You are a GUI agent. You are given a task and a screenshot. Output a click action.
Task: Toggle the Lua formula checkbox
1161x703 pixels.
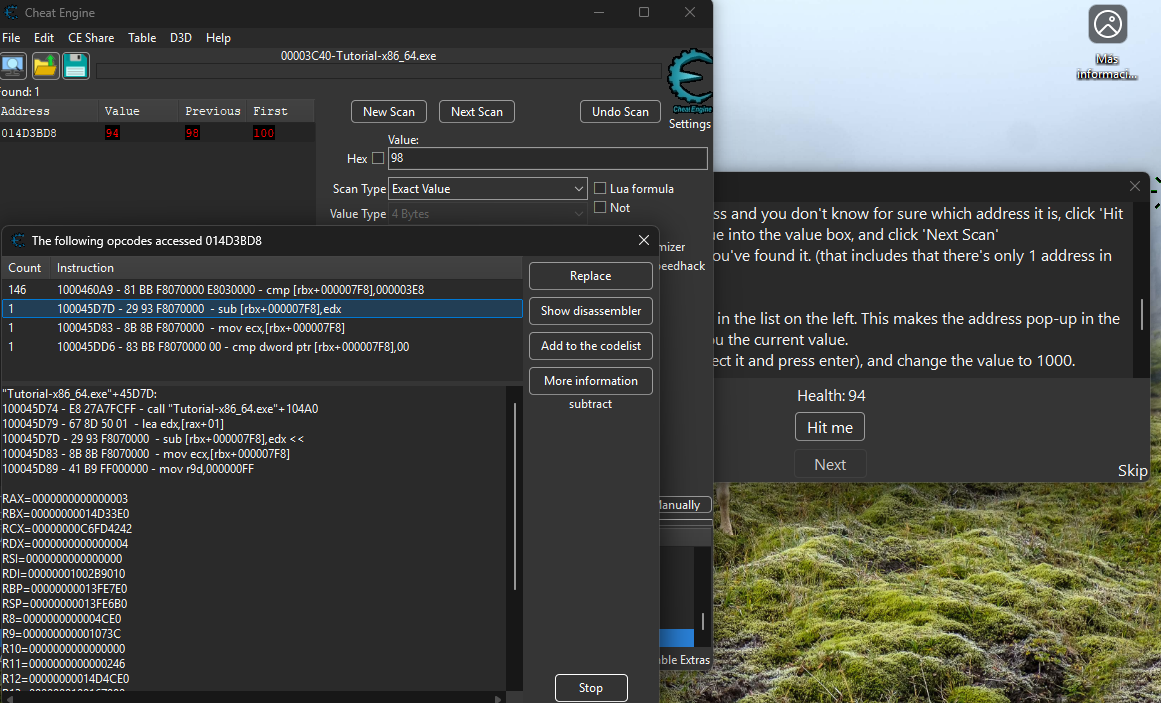point(600,188)
